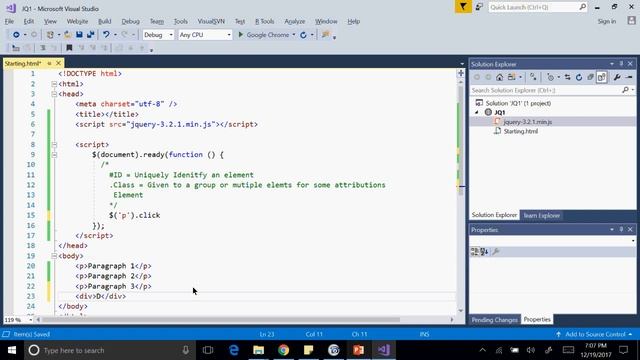The image size is (640, 360).
Task: Click the Collapse All icon in Solution Explorer
Action: tap(590, 77)
